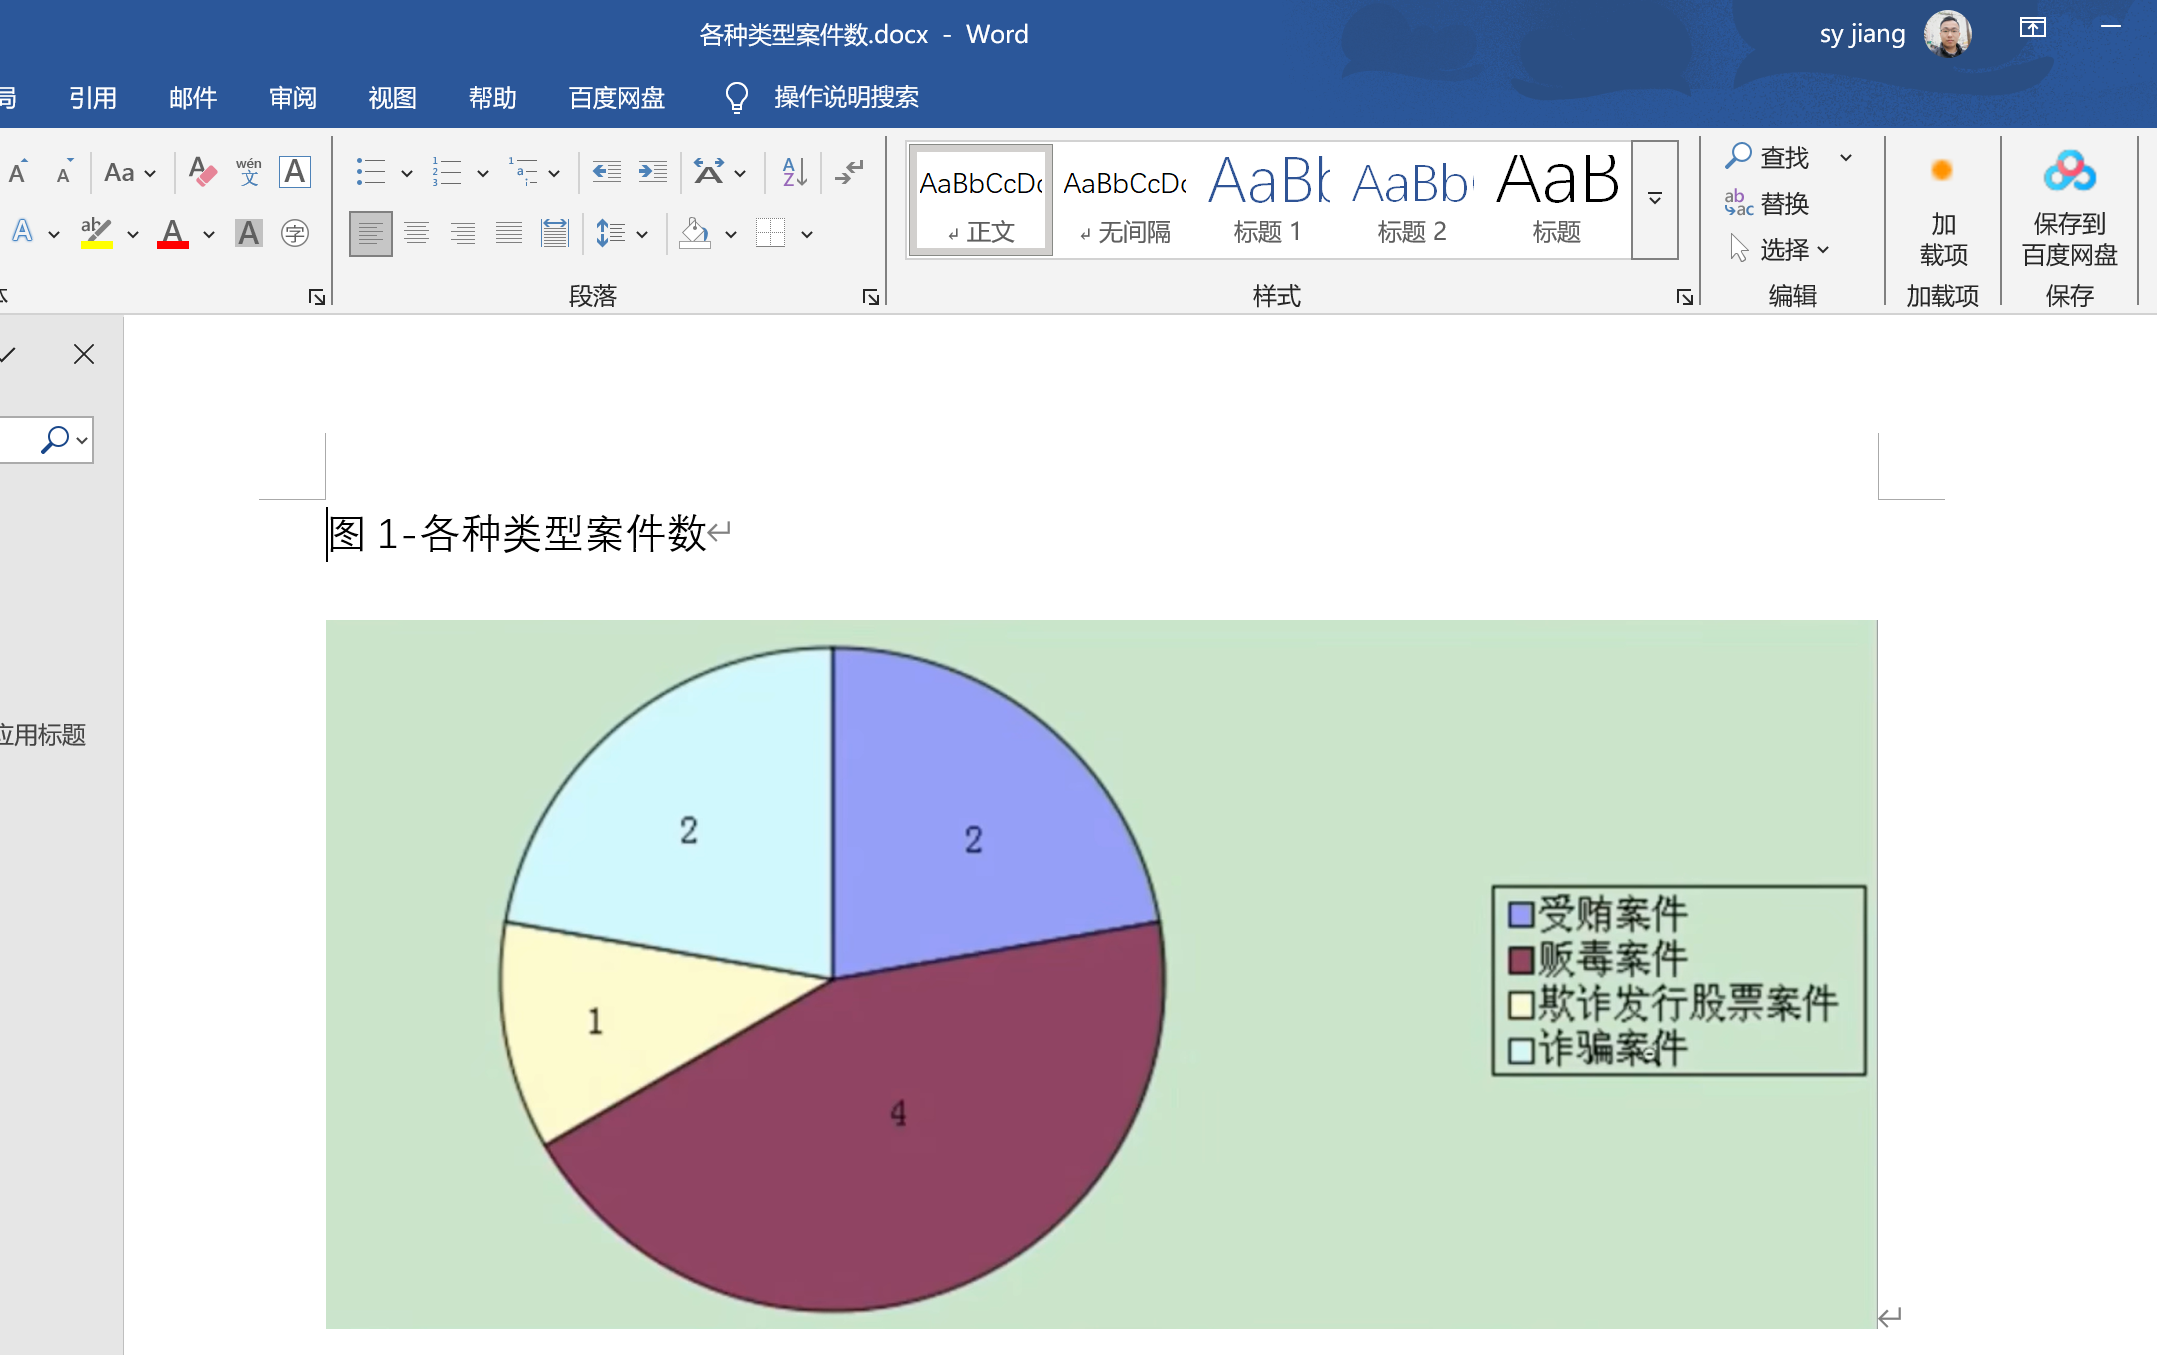The width and height of the screenshot is (2157, 1355).
Task: Click the increase indent icon
Action: [x=652, y=172]
